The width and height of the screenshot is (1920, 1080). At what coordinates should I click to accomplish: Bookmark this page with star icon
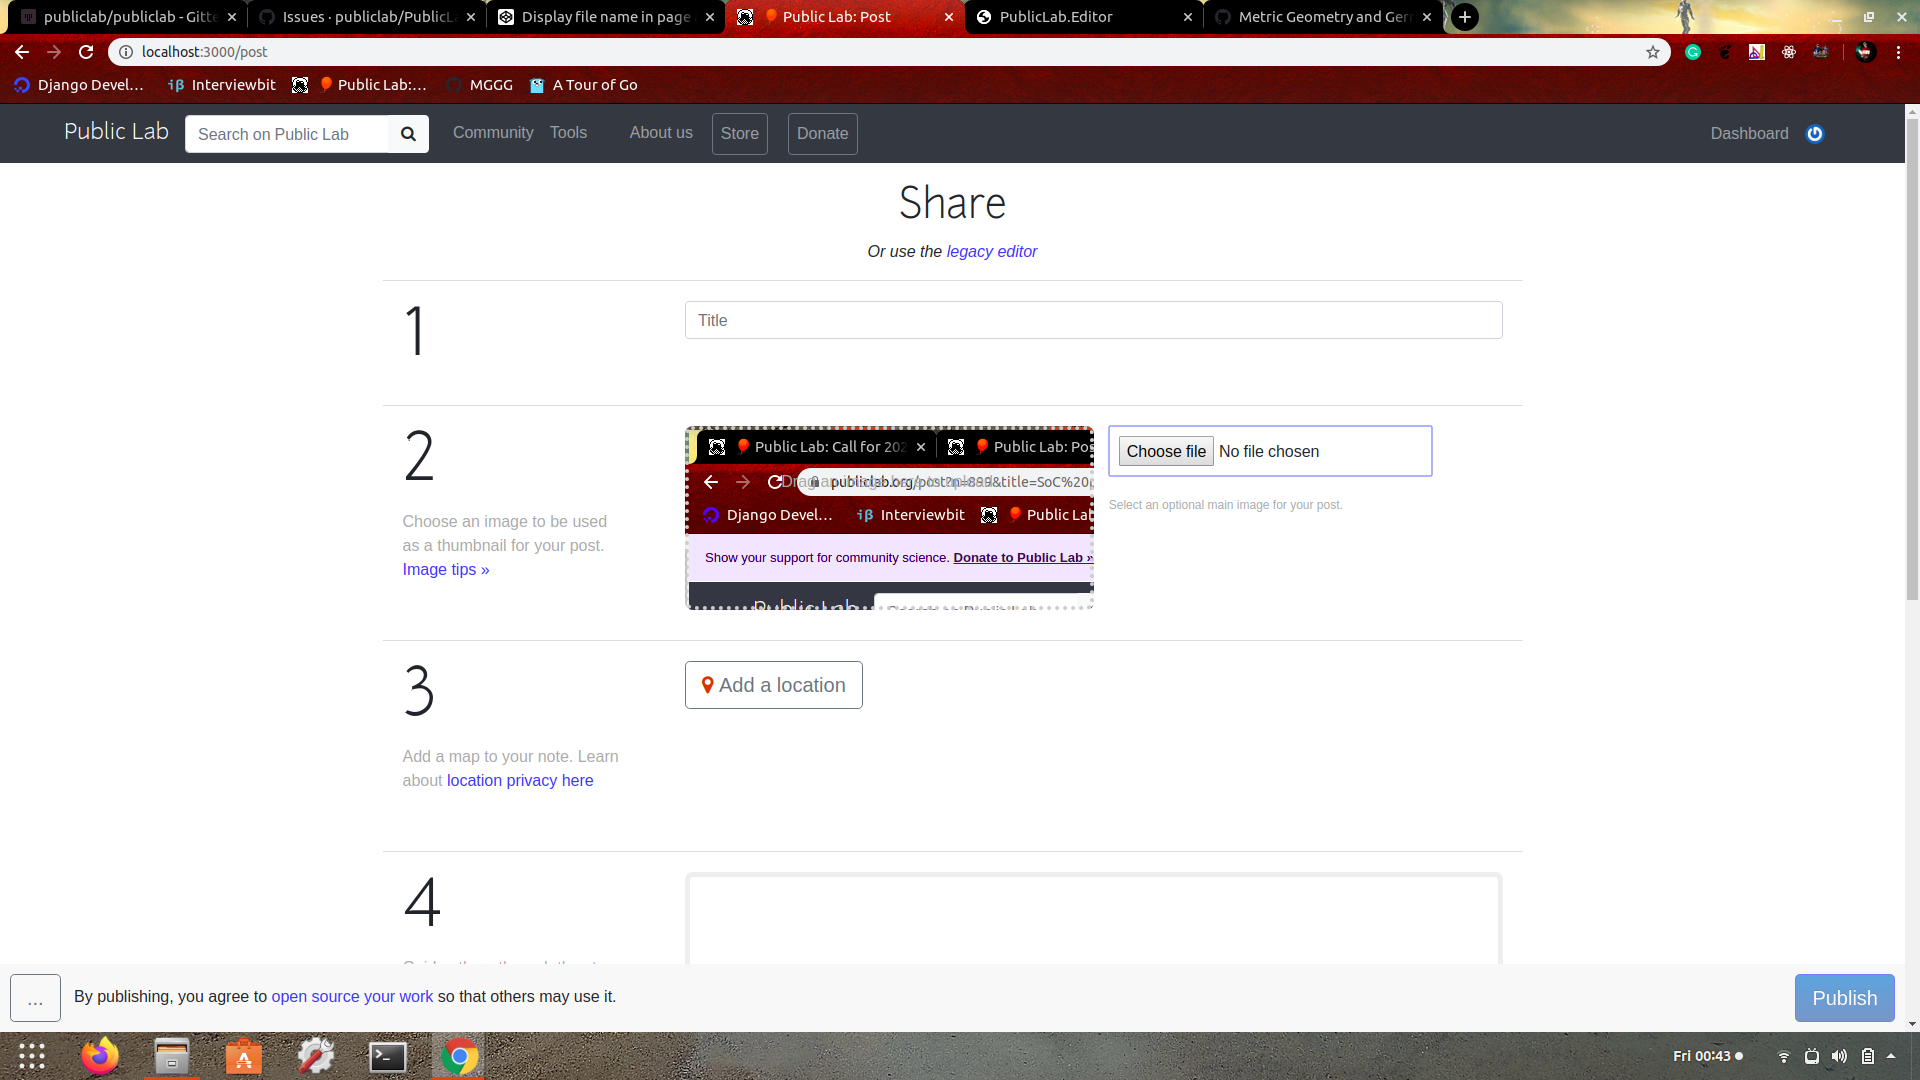1653,52
